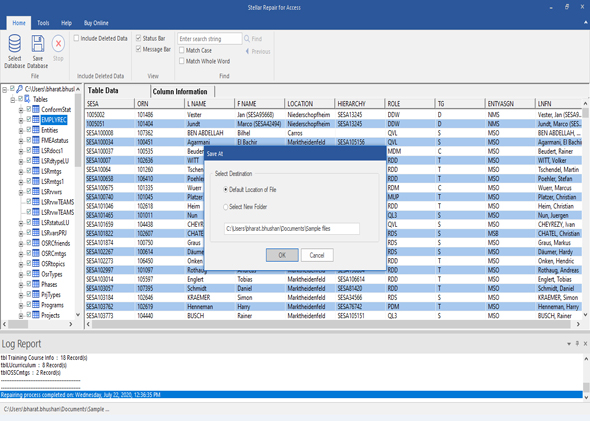Viewport: 590px width, 421px height.
Task: Click the ConformStat table icon
Action: click(x=36, y=109)
